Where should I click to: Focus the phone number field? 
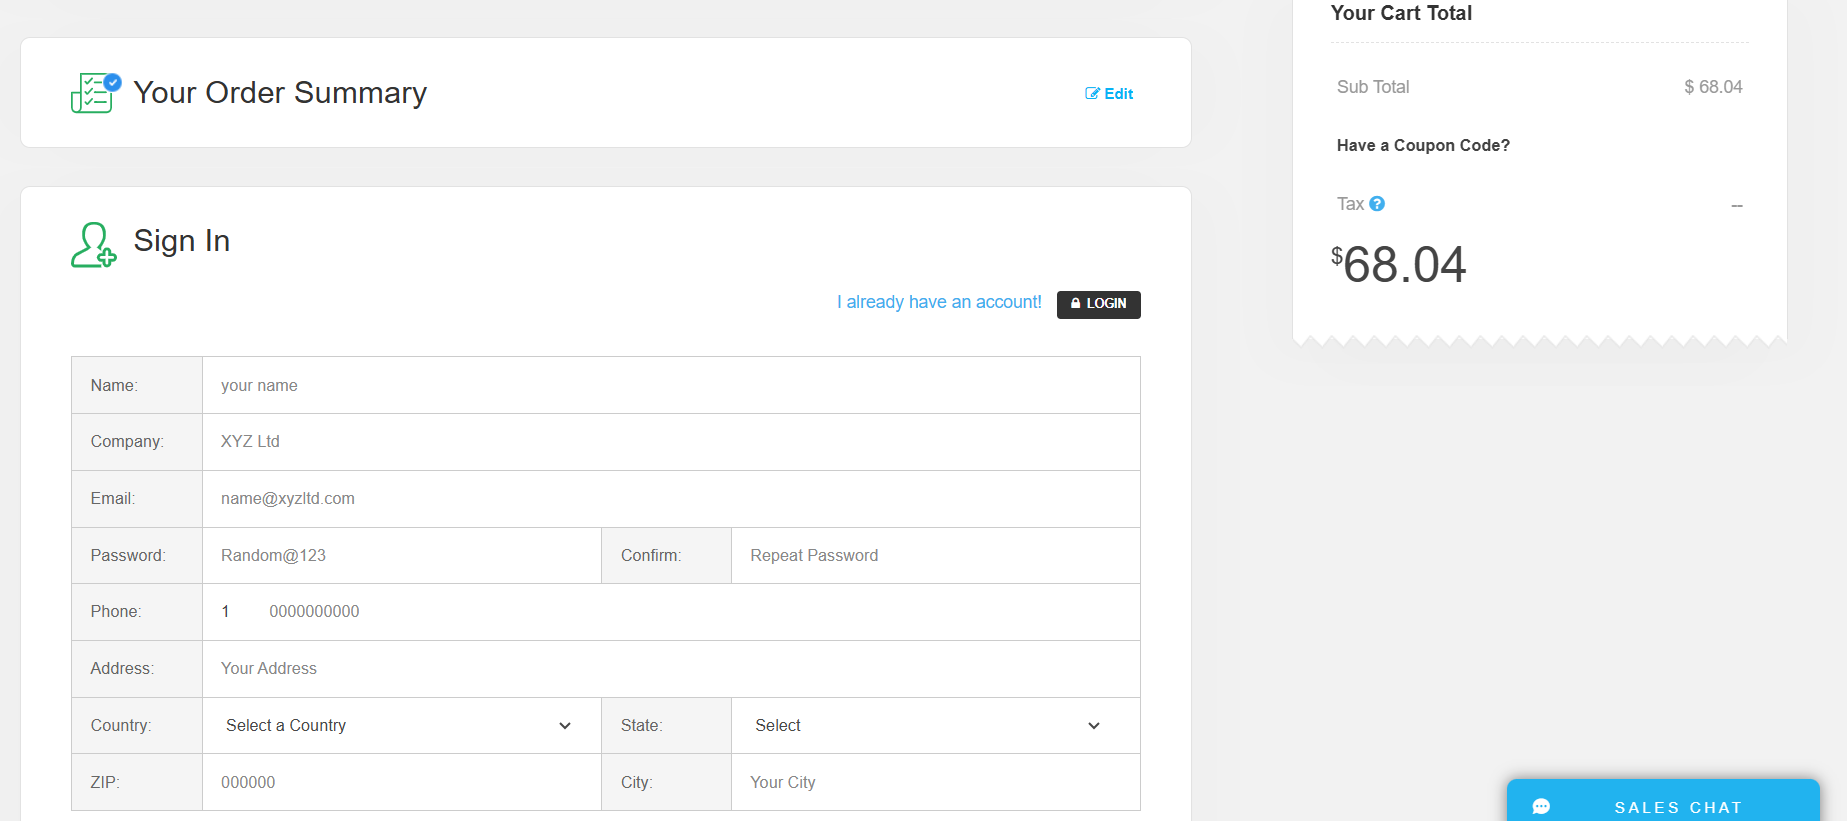click(x=695, y=612)
